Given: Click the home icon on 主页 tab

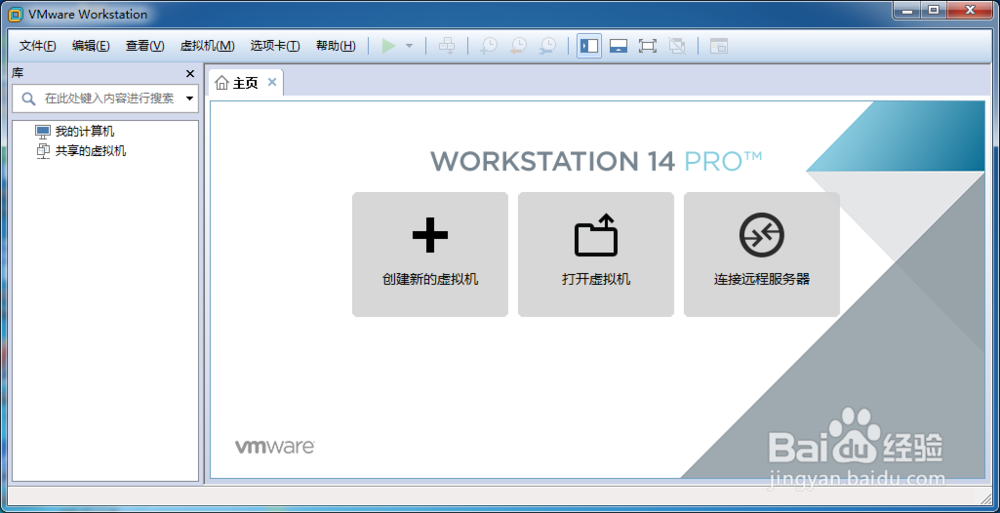Looking at the screenshot, I should [x=221, y=83].
